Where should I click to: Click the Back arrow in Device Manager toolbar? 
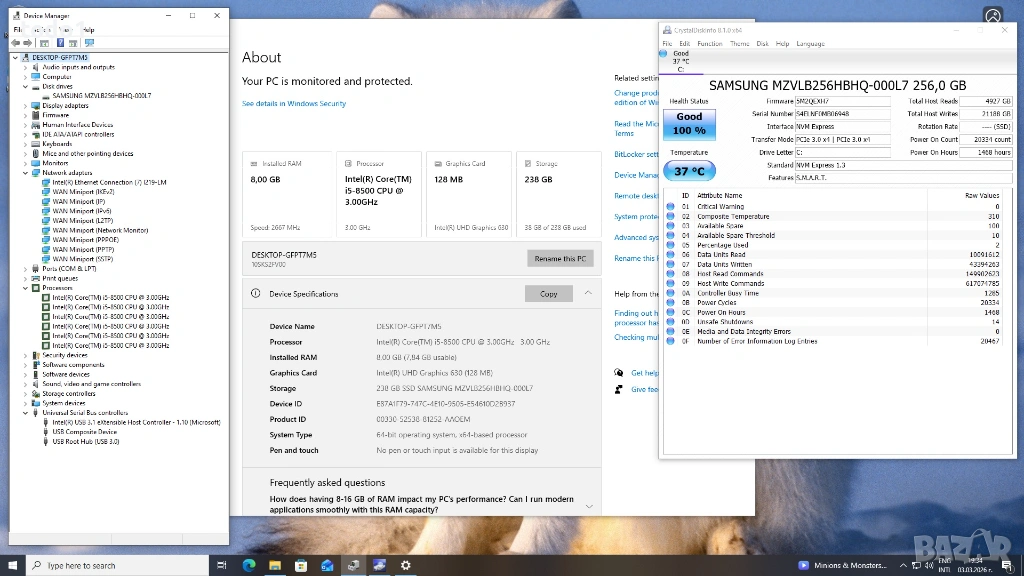(15, 43)
